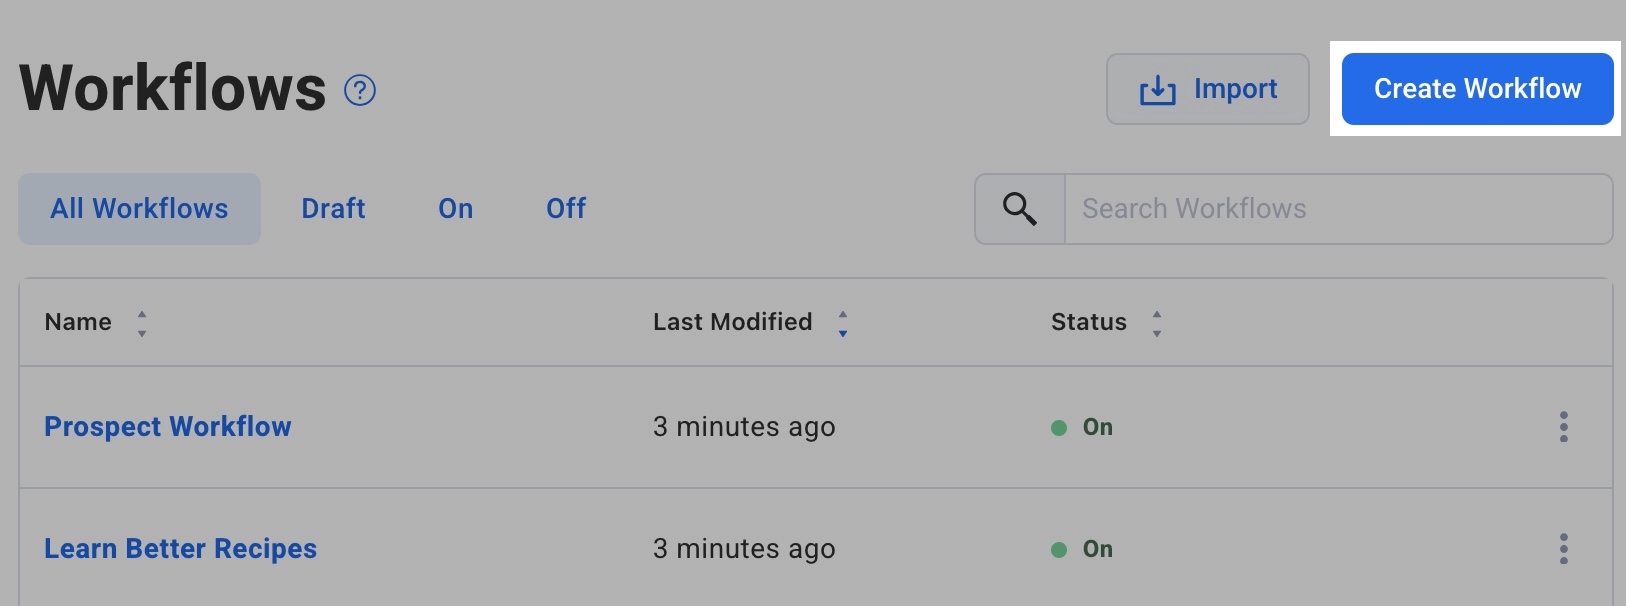Click the Import download icon
The width and height of the screenshot is (1626, 606).
pyautogui.click(x=1155, y=89)
